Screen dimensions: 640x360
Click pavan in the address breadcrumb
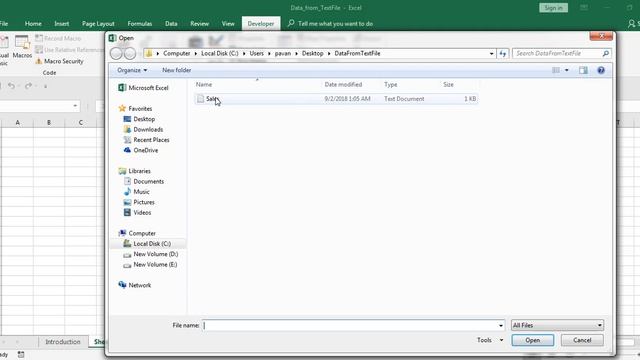(x=283, y=53)
